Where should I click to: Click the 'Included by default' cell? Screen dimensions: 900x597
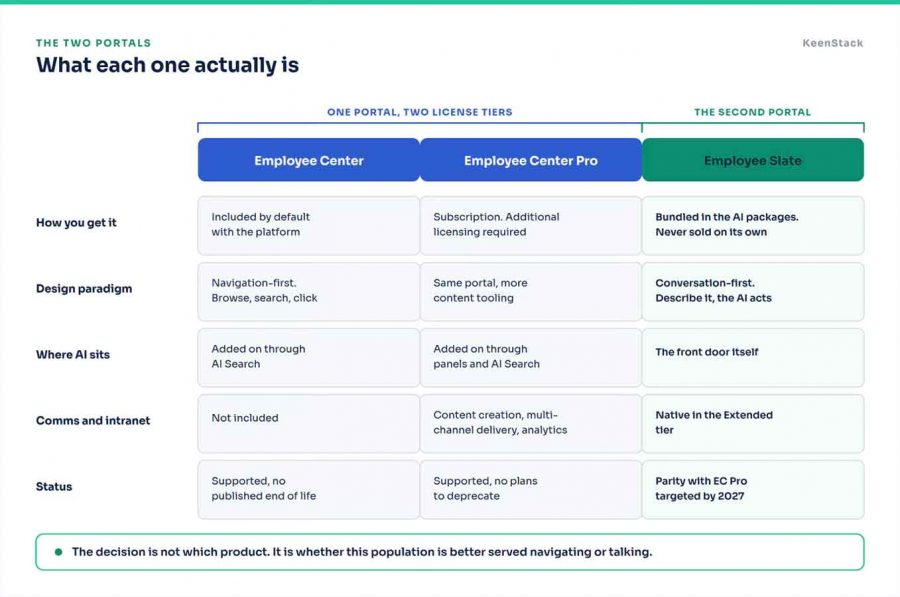pos(309,226)
